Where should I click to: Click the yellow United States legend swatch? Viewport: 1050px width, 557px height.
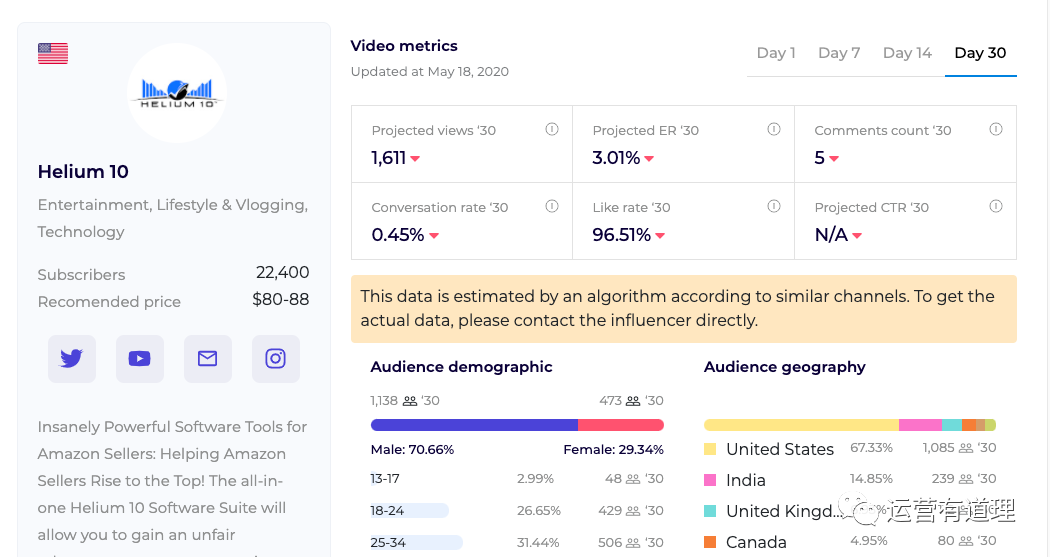[x=710, y=450]
